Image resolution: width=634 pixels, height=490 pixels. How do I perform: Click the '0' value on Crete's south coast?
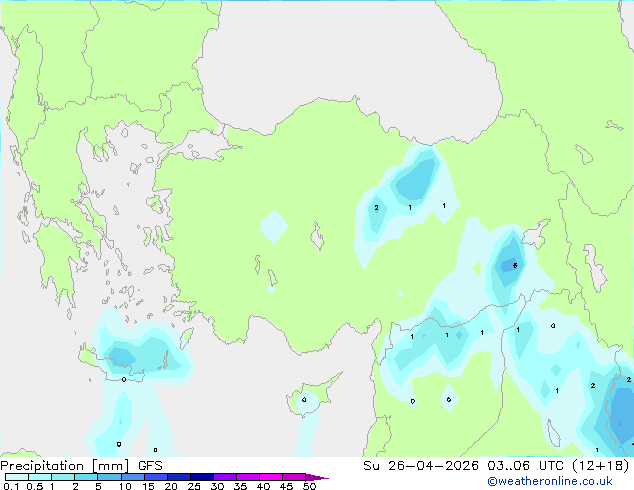tap(124, 380)
